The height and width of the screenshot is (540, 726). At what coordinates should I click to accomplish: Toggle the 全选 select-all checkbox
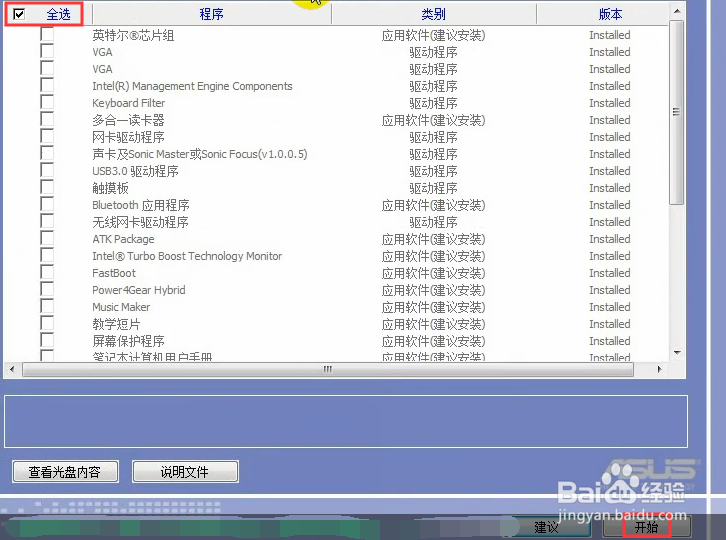point(19,14)
